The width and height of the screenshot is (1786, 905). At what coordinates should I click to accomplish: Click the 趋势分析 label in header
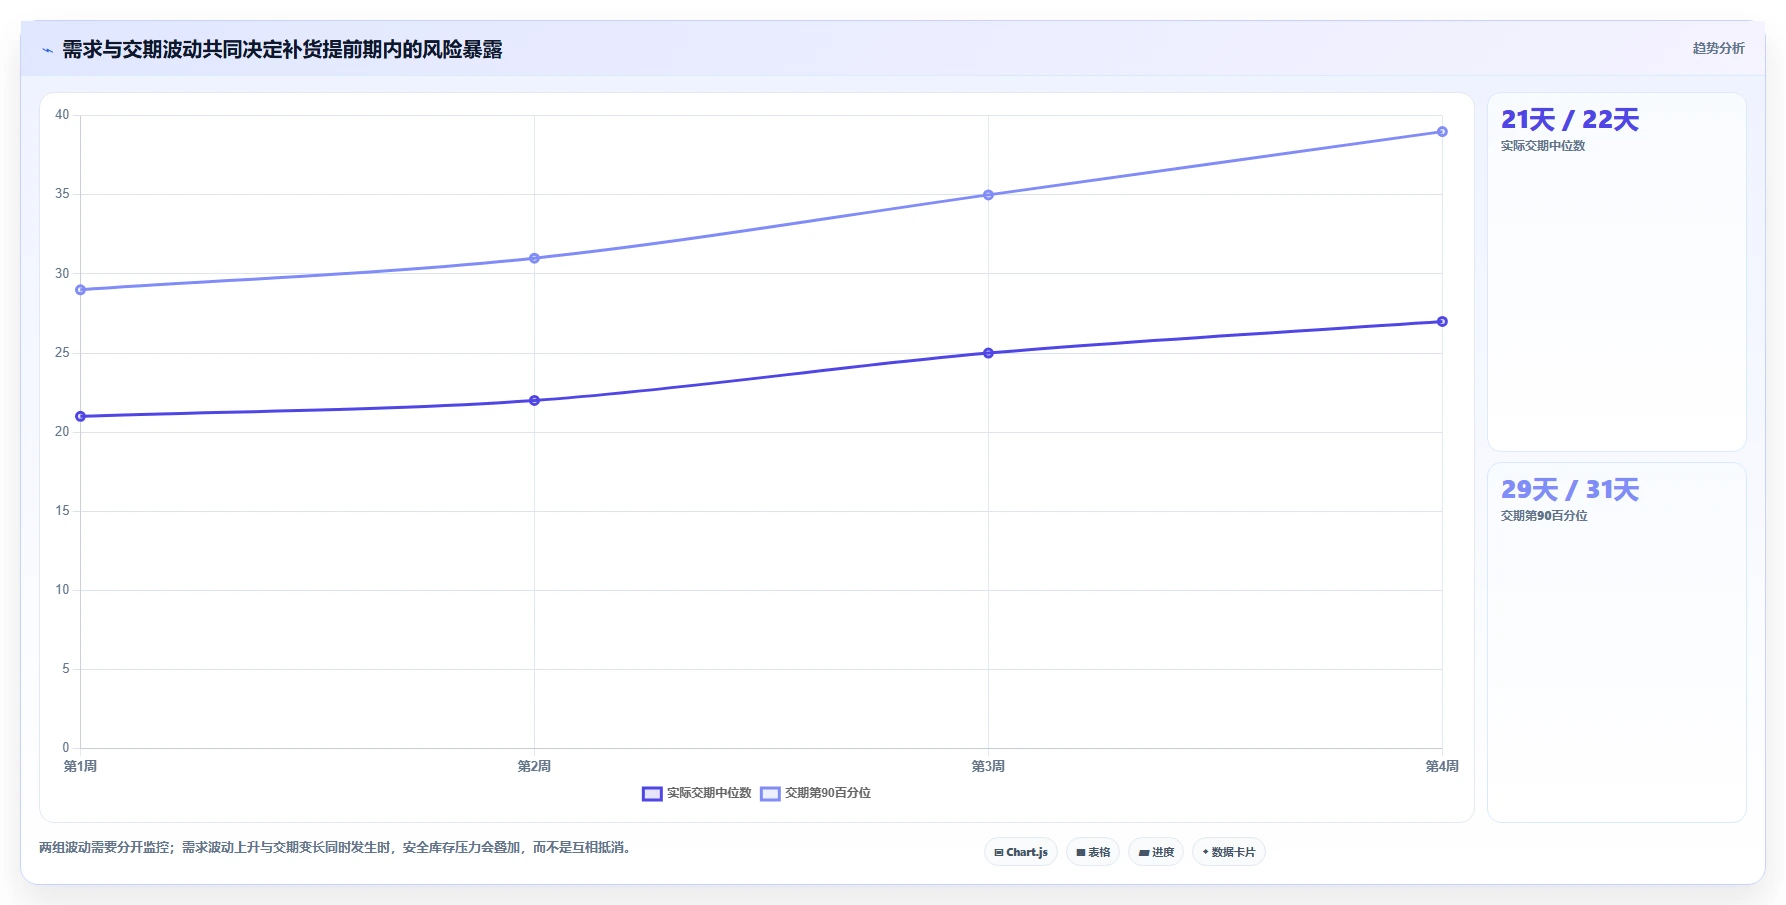tap(1718, 48)
